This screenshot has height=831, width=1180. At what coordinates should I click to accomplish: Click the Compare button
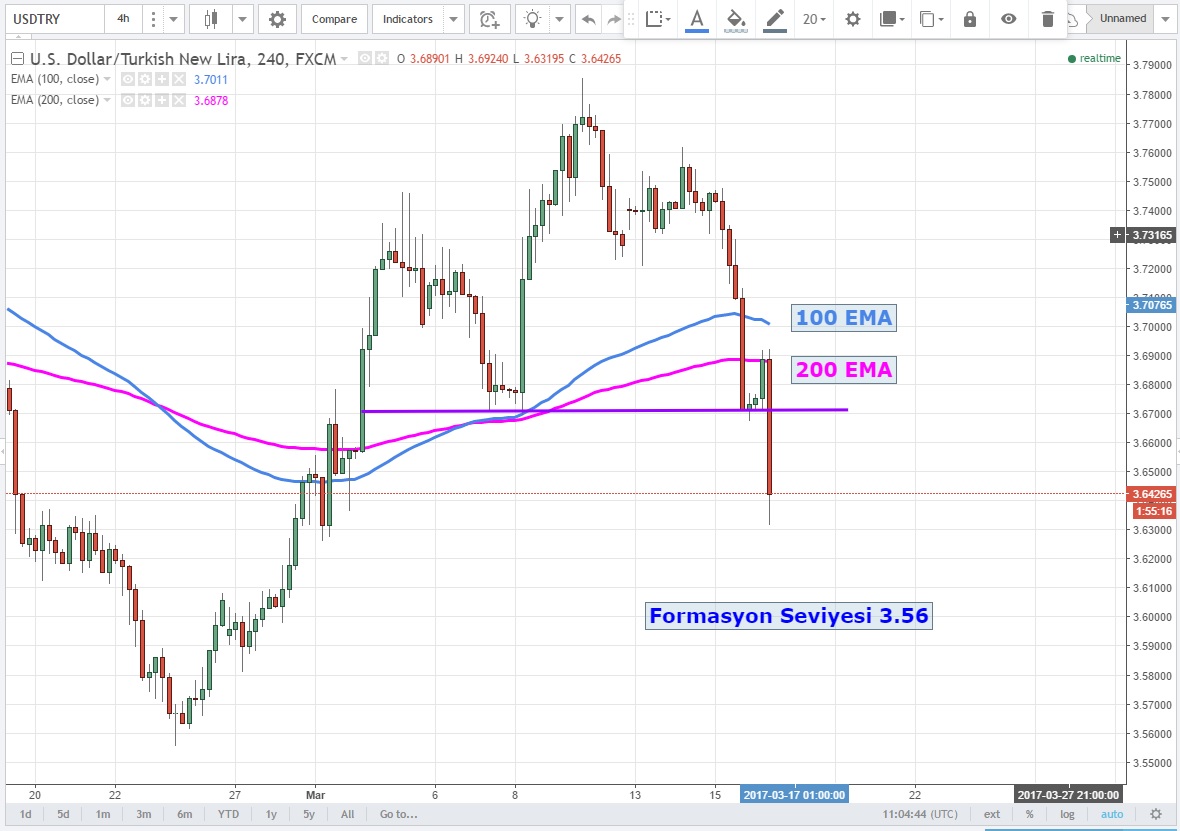(334, 19)
